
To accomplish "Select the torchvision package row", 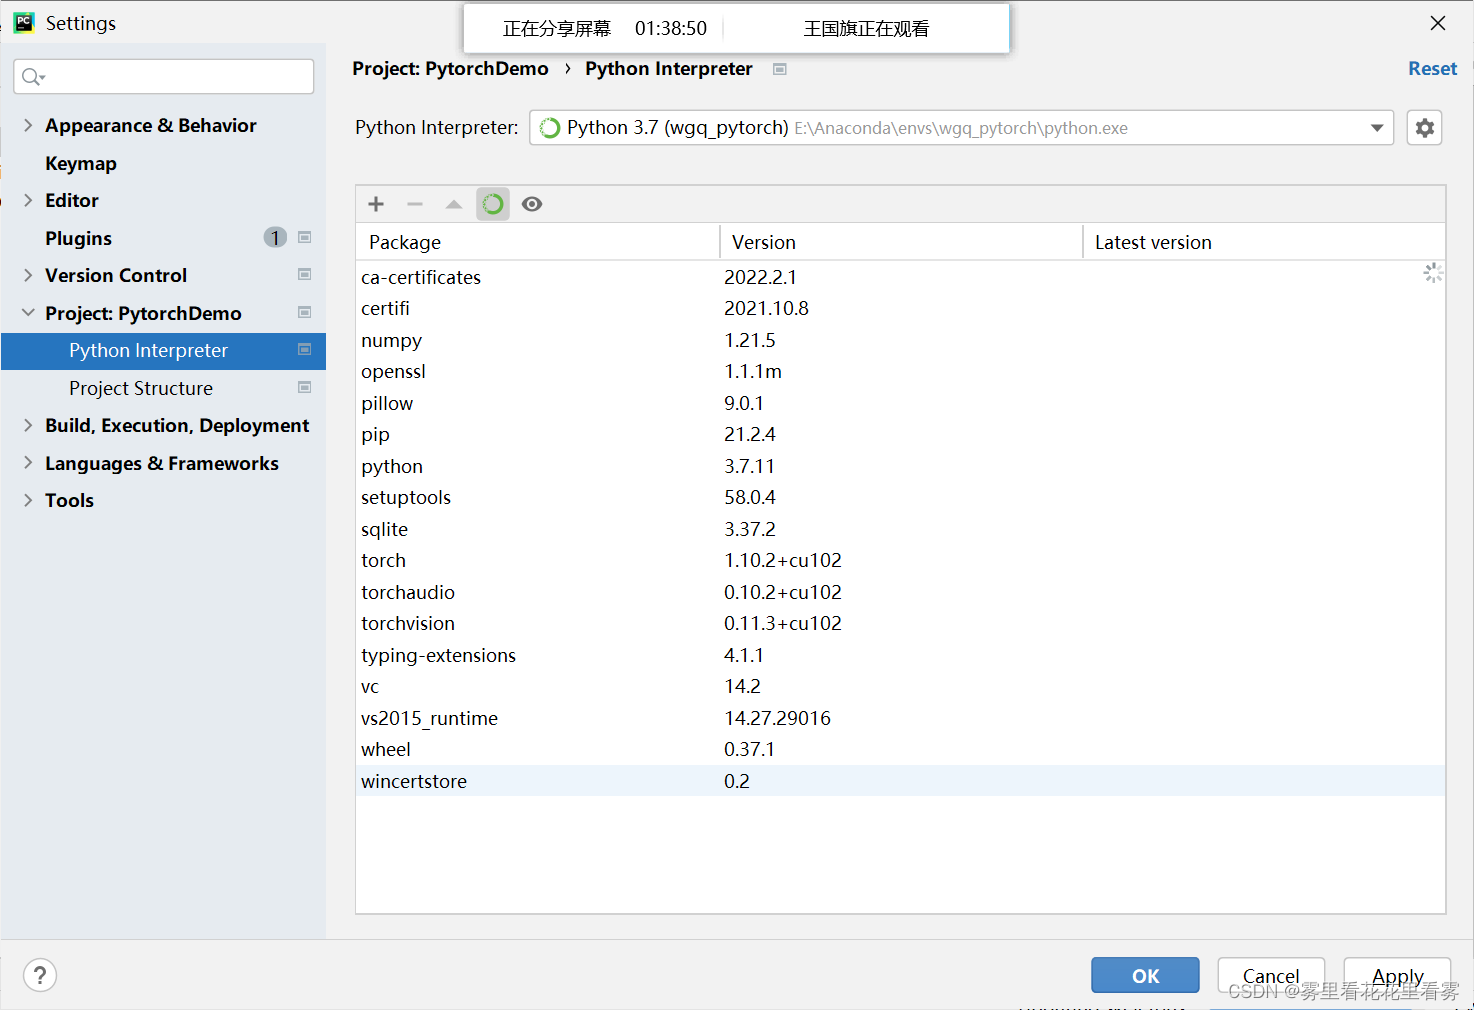I will [900, 624].
